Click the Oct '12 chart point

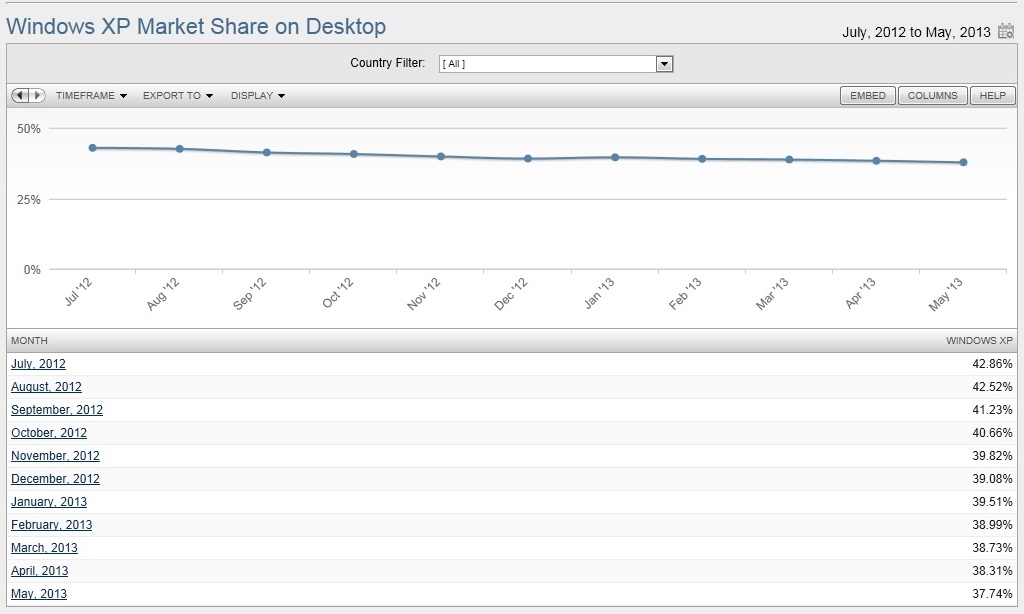(x=354, y=154)
